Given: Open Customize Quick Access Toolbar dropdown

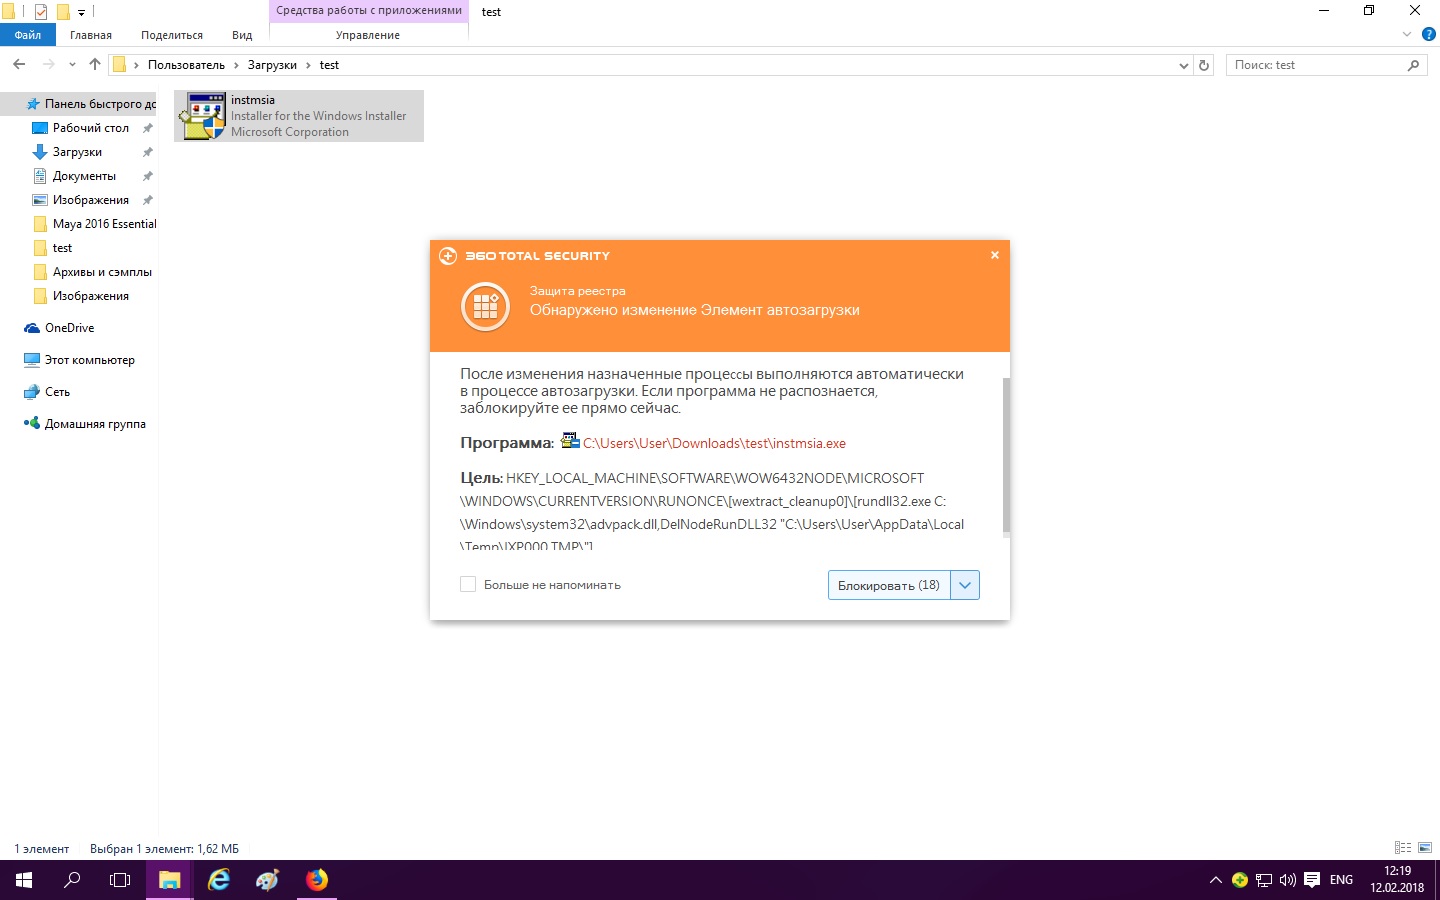Looking at the screenshot, I should (x=82, y=12).
